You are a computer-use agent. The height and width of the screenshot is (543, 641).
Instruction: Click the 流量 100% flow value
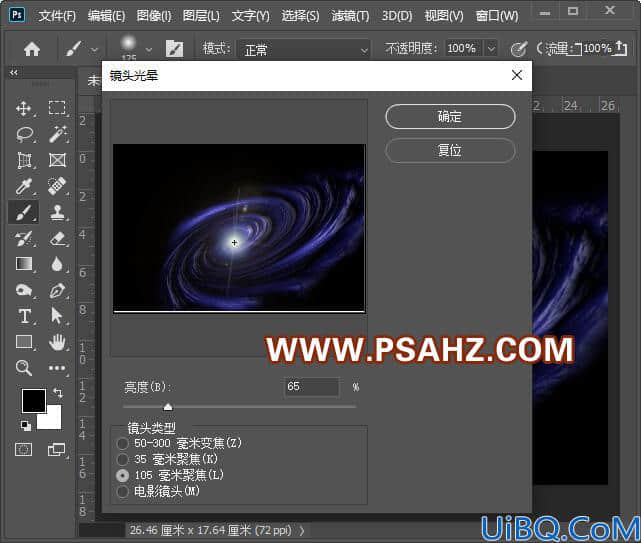[597, 49]
